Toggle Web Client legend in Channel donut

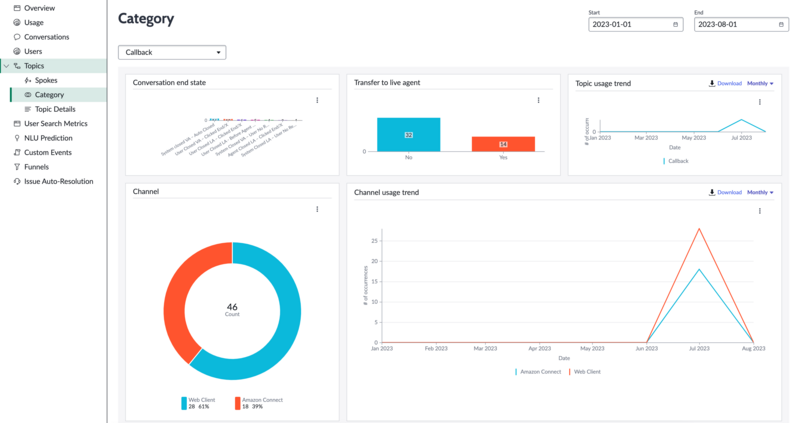[x=198, y=403]
